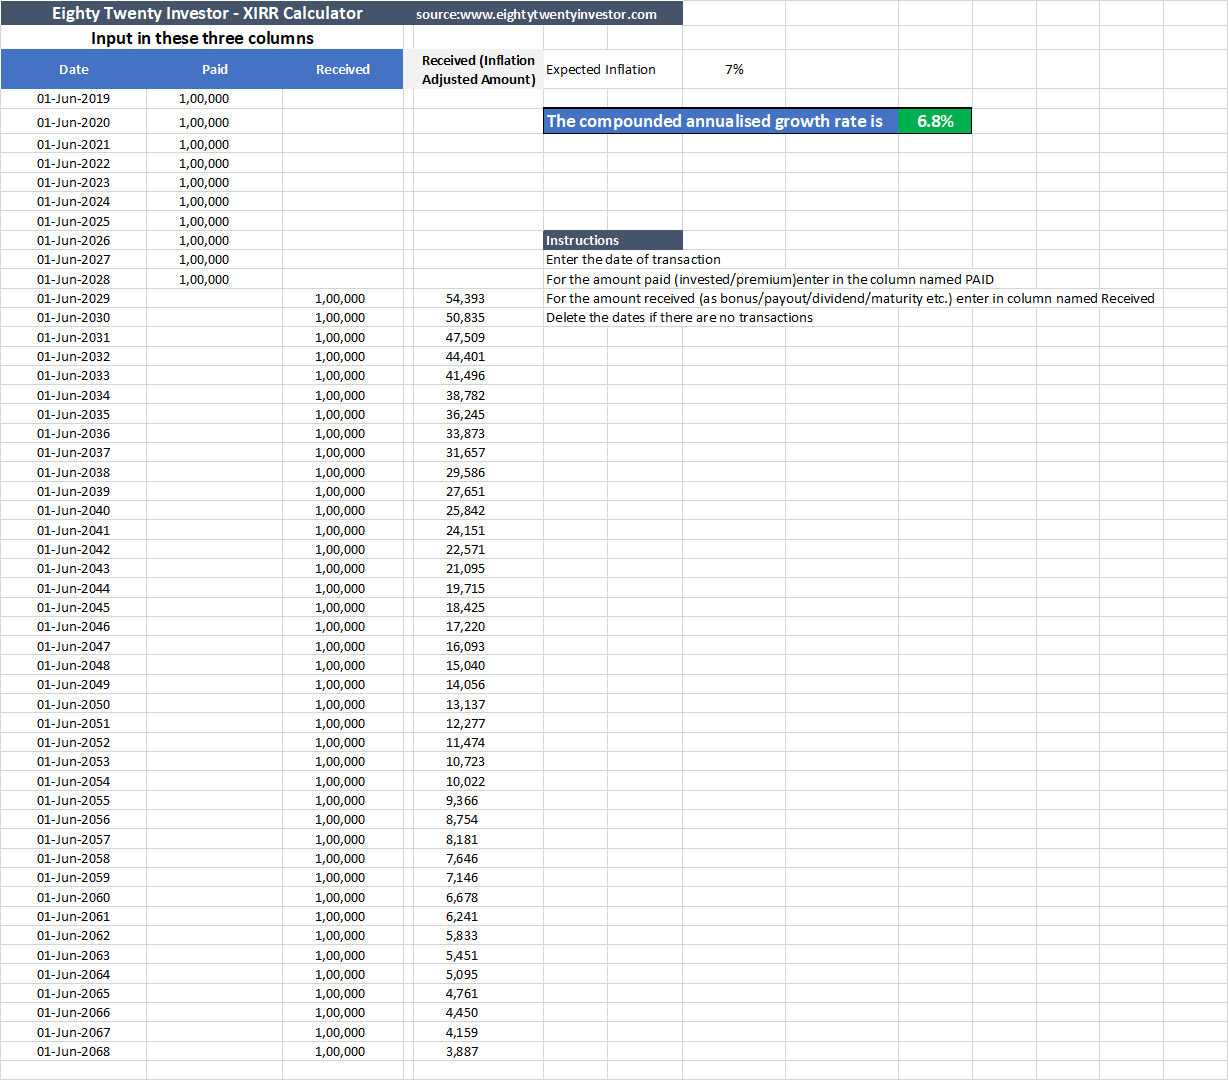Click the Instructions heading cell
1229x1081 pixels.
pyautogui.click(x=583, y=241)
